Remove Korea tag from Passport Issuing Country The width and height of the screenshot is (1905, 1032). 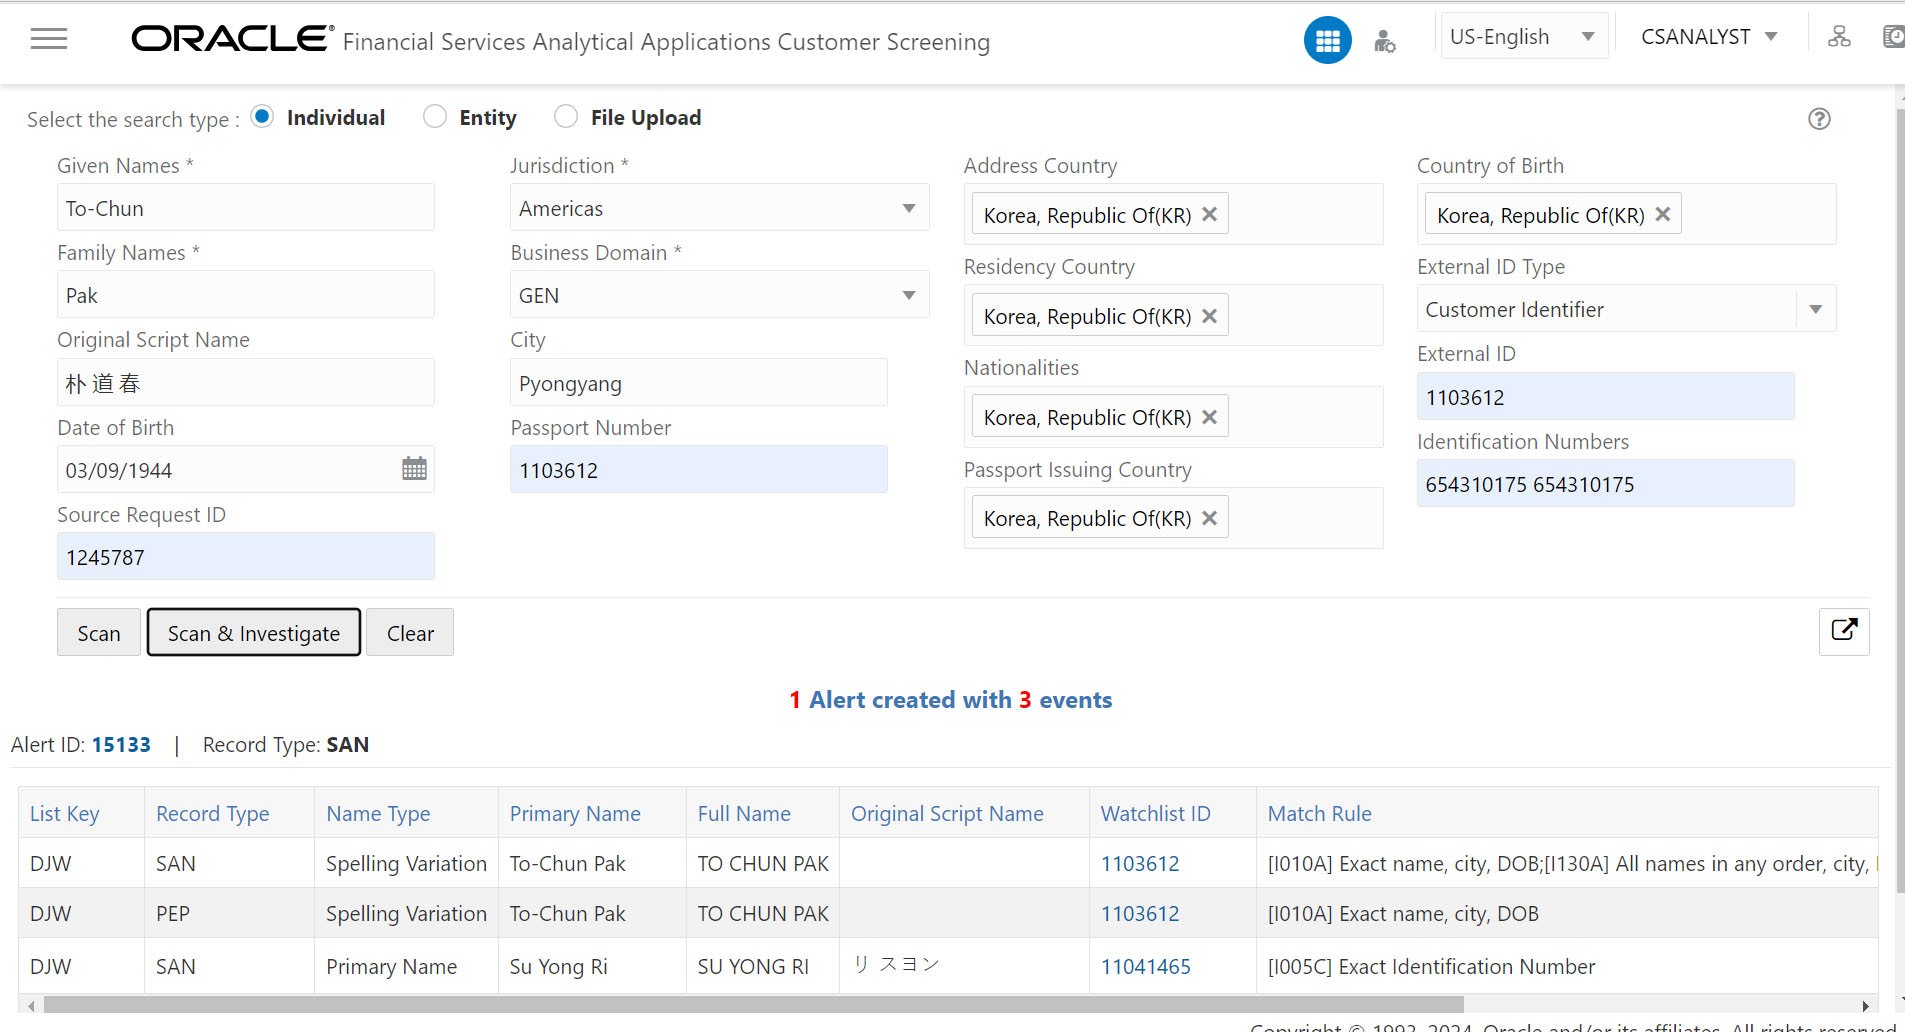click(x=1209, y=518)
